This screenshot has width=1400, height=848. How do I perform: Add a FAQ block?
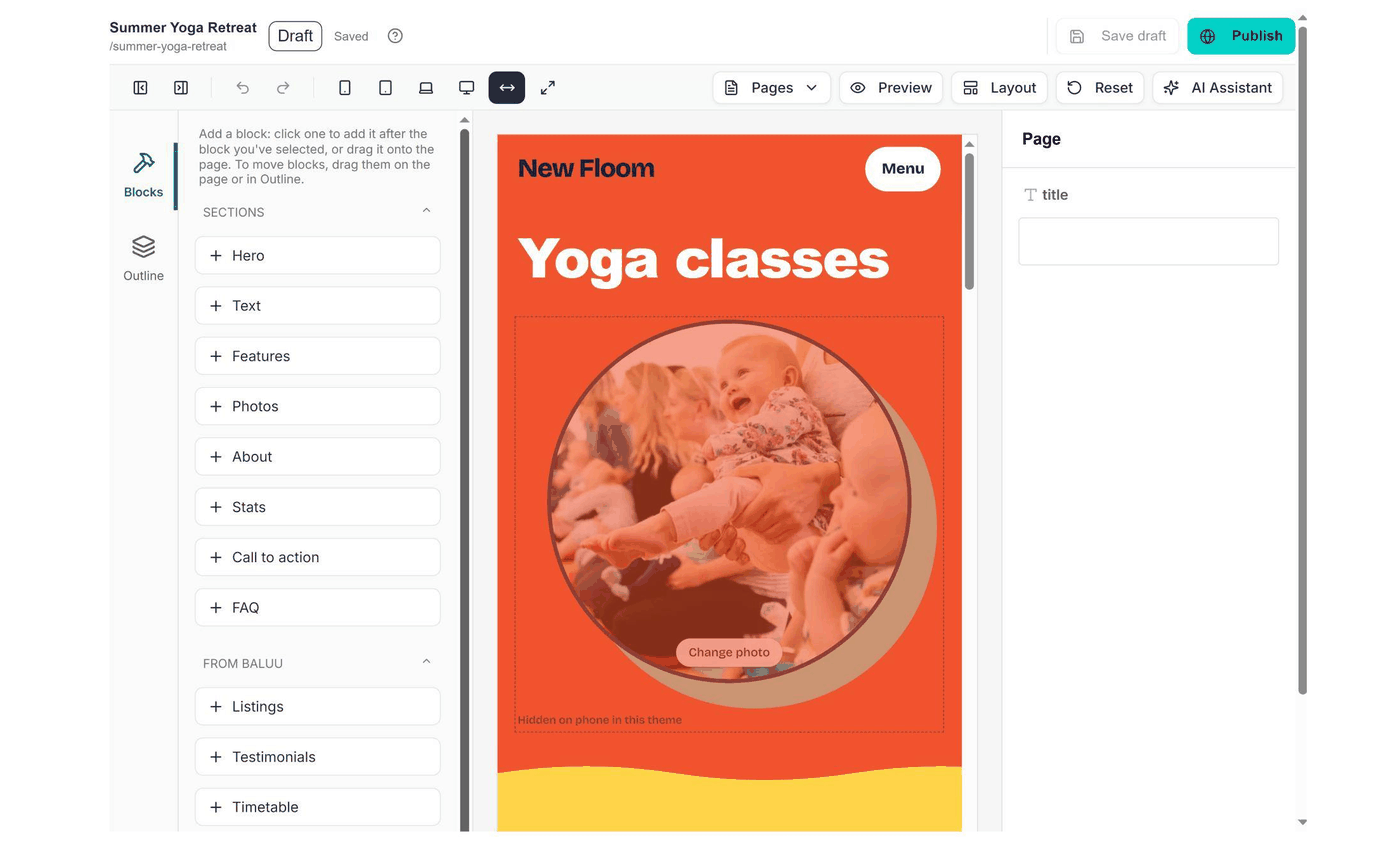click(x=318, y=607)
